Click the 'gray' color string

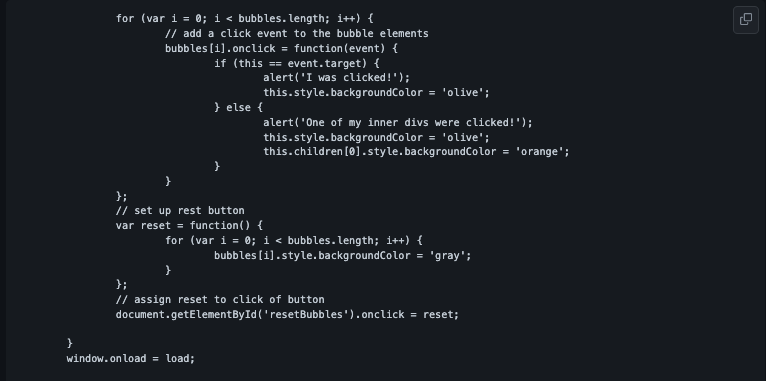pyautogui.click(x=447, y=255)
